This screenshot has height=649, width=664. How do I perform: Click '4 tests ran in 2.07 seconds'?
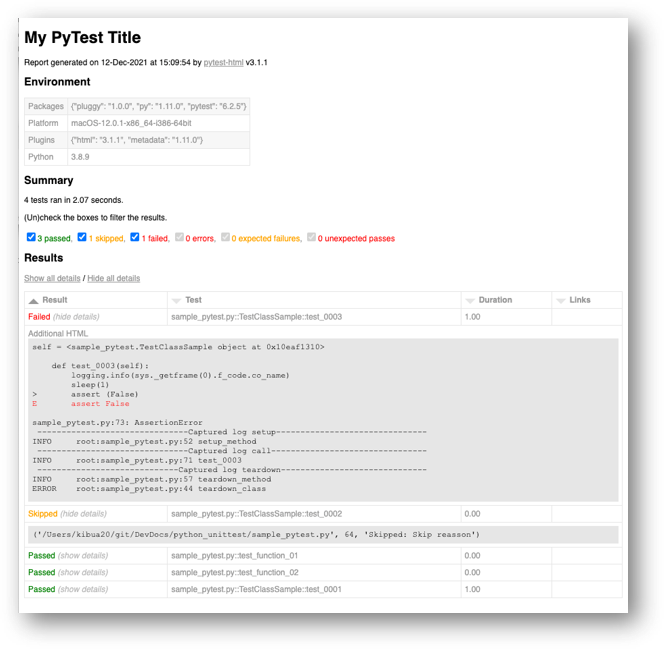74,200
